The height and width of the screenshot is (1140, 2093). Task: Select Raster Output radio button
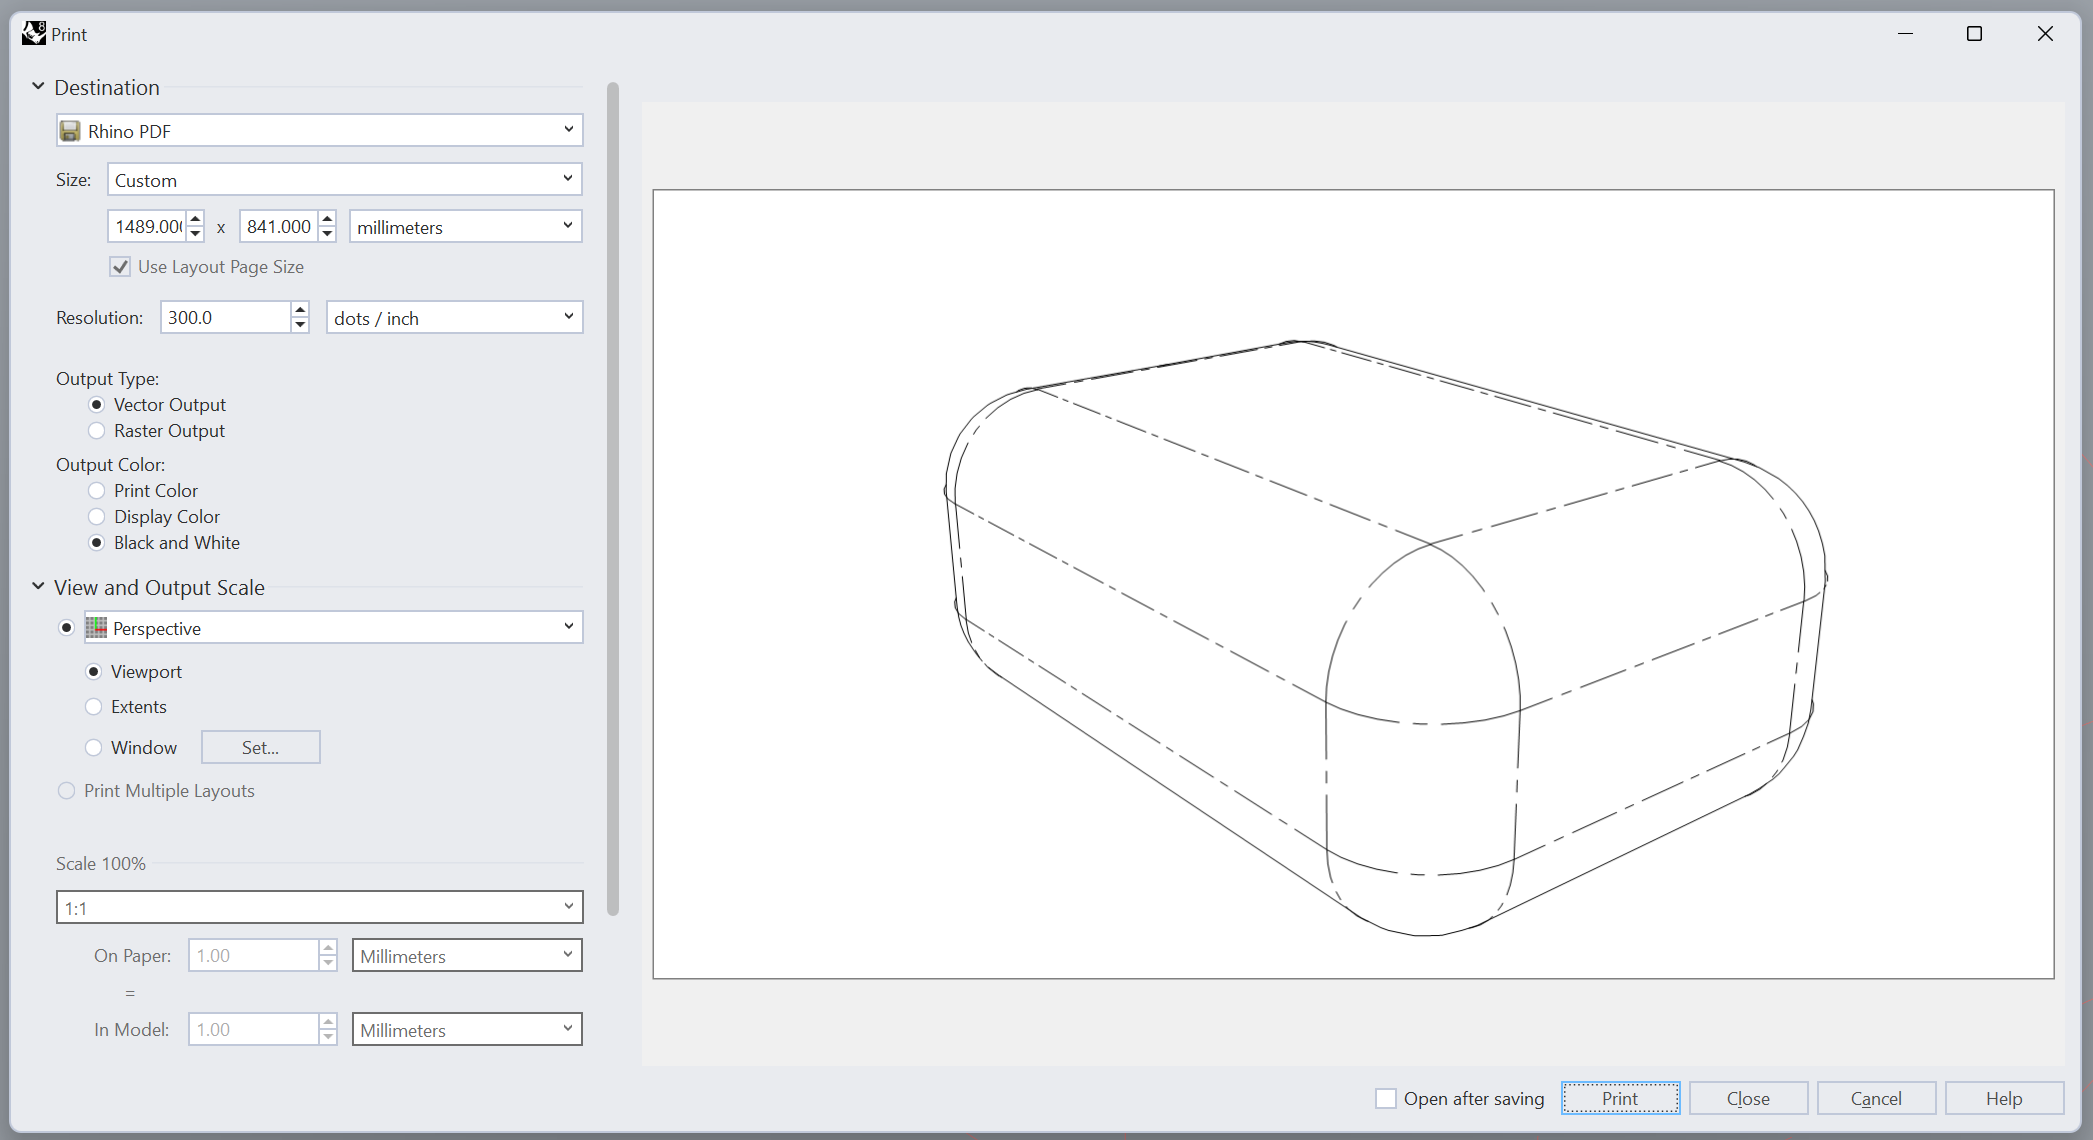(97, 431)
